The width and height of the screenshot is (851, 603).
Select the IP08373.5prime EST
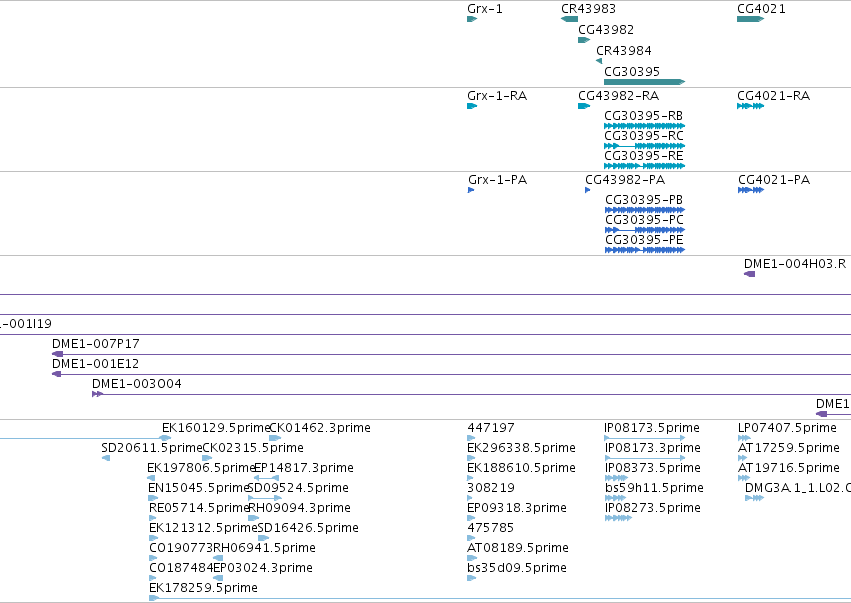coord(616,478)
